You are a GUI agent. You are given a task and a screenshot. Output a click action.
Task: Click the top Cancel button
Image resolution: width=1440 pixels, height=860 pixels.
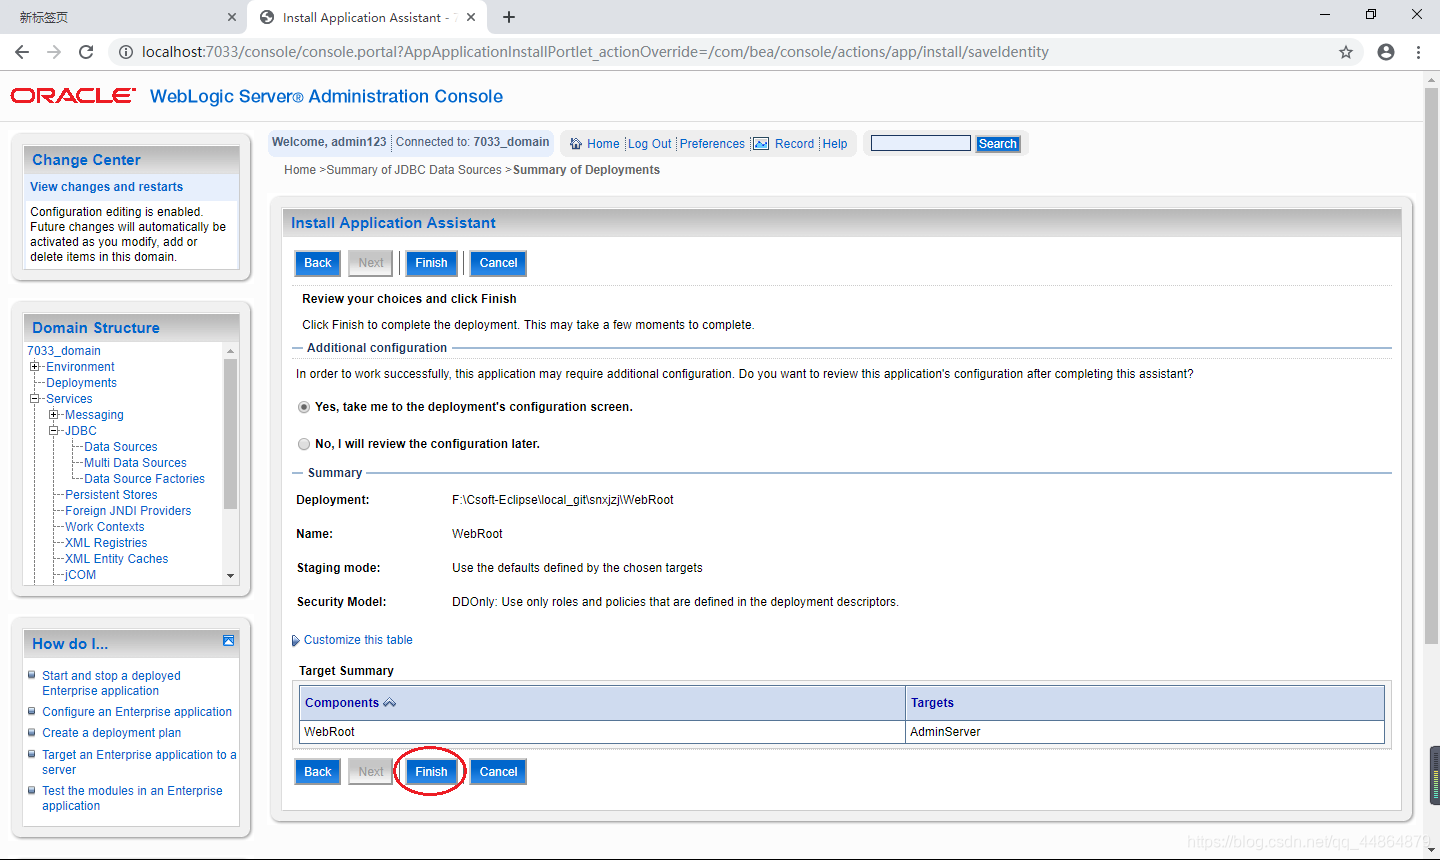[x=498, y=263]
